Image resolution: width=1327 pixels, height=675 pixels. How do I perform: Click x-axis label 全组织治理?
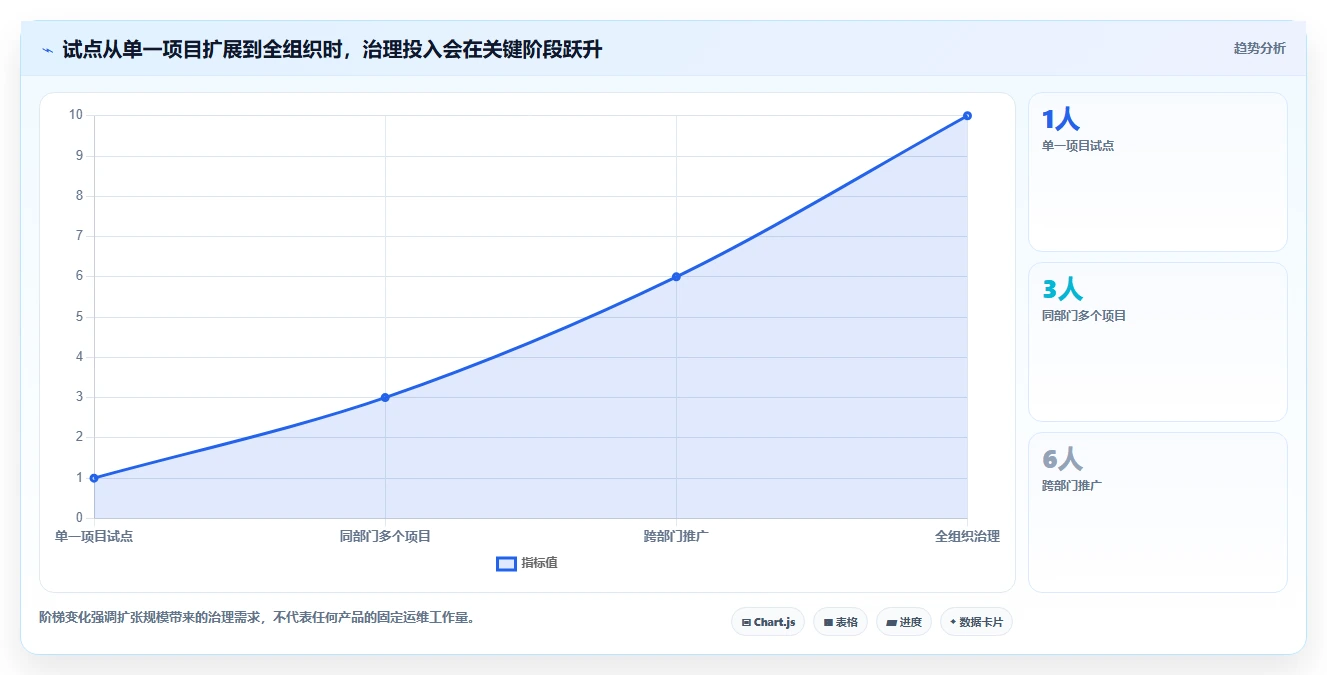[967, 536]
